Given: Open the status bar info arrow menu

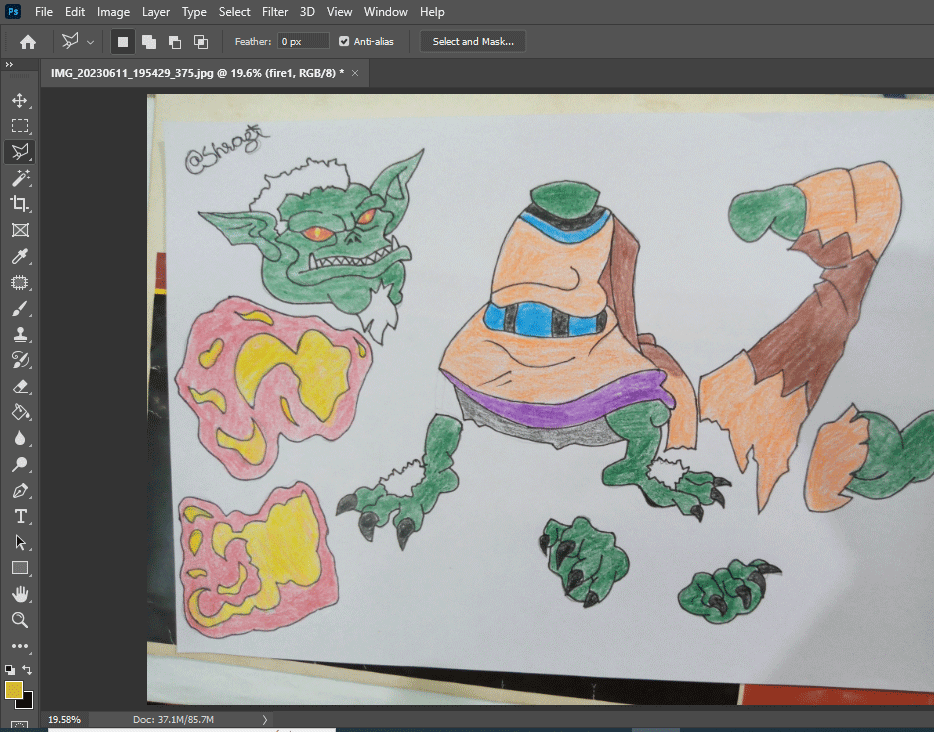Looking at the screenshot, I should pyautogui.click(x=265, y=719).
